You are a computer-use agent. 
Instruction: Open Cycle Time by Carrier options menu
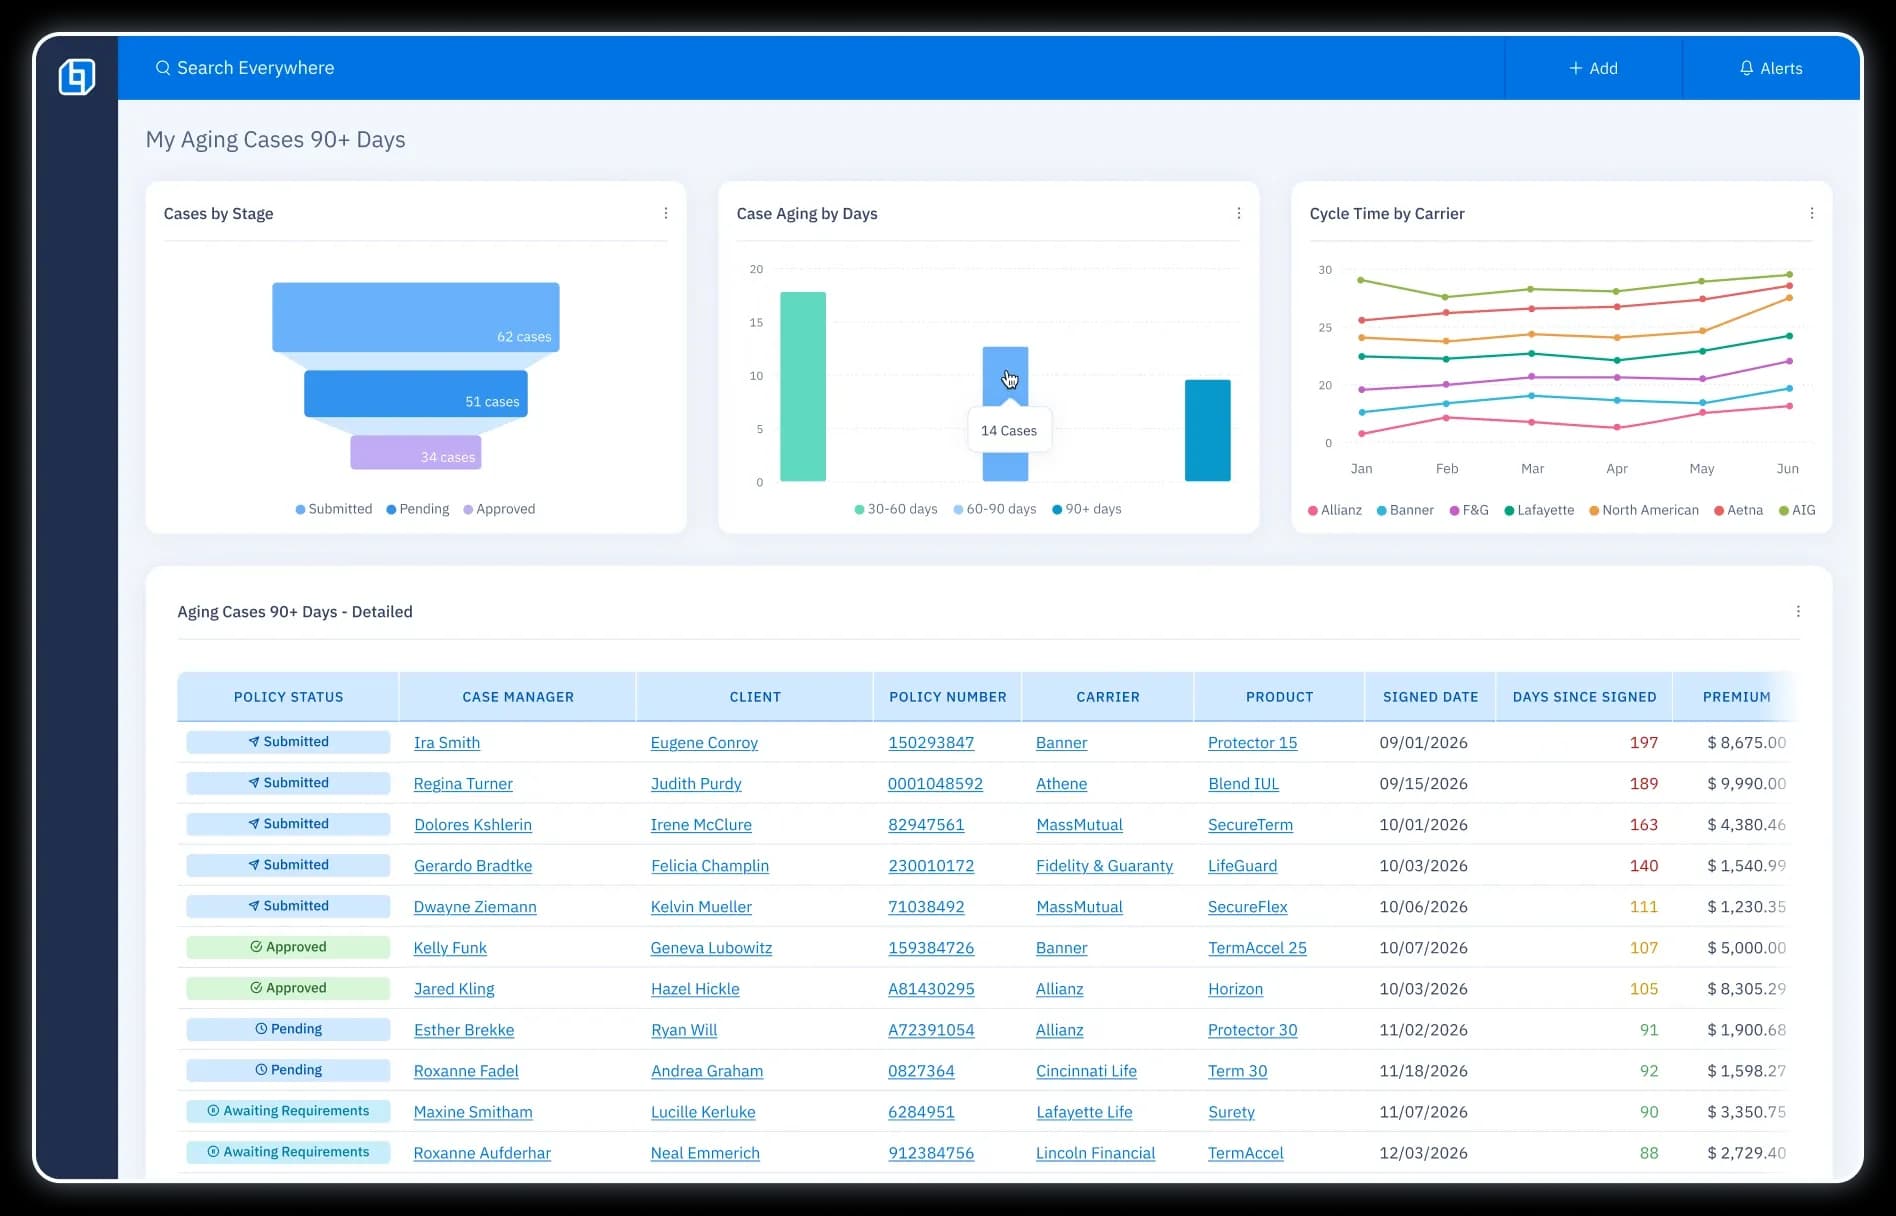click(x=1811, y=213)
